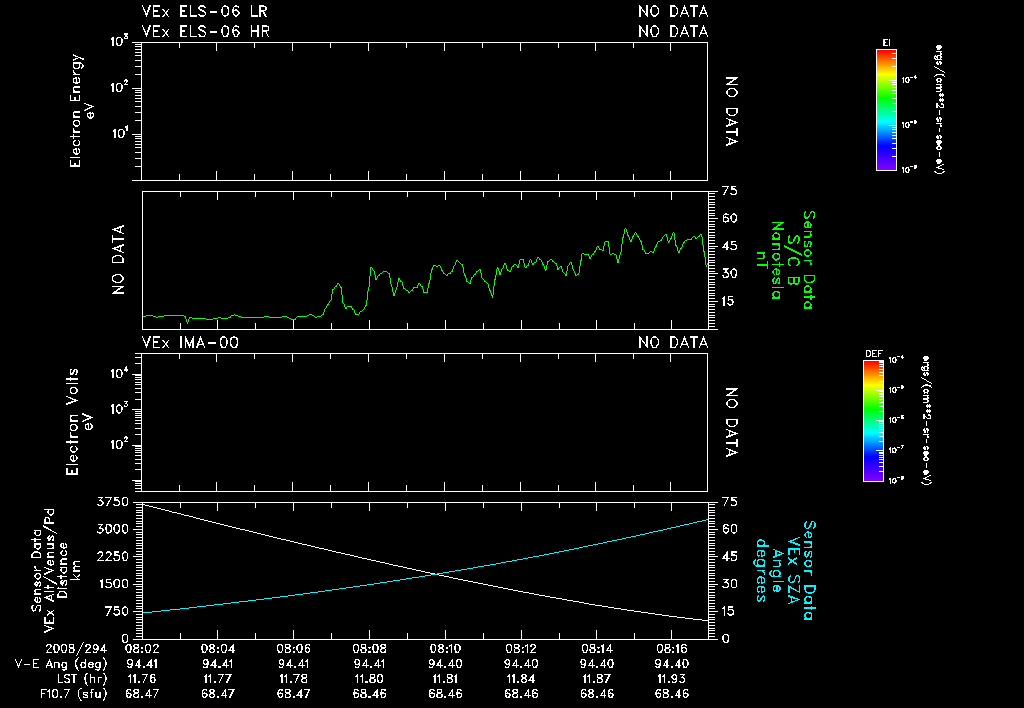1024x708 pixels.
Task: Click the DEF rainbow color scale bar
Action: click(x=873, y=421)
